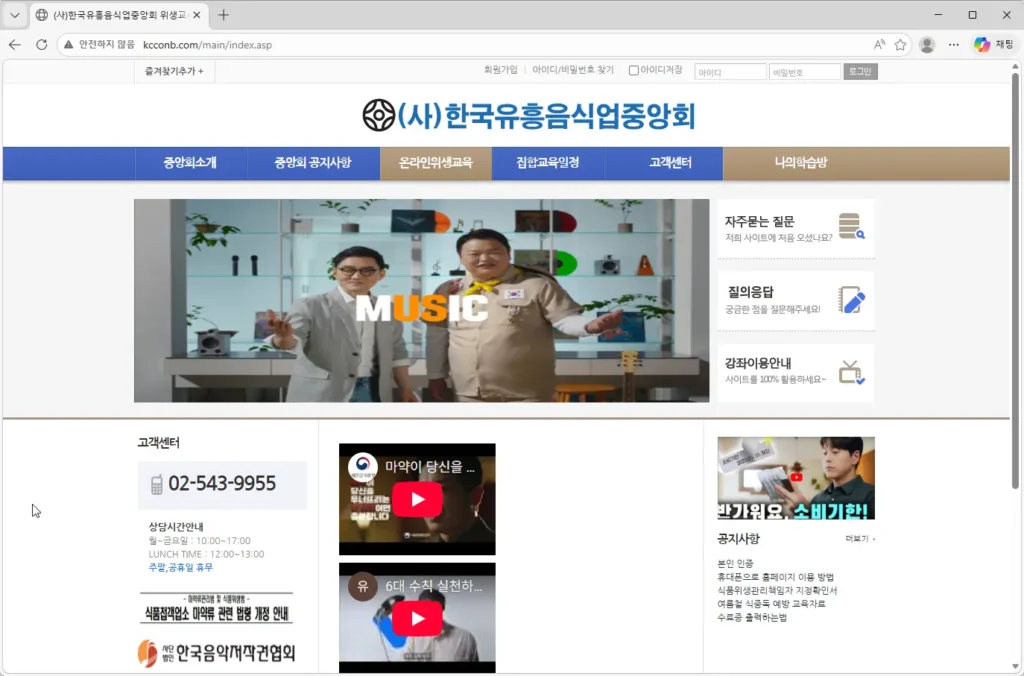Open the browser profile avatar icon
Viewport: 1024px width, 676px height.
pyautogui.click(x=927, y=45)
